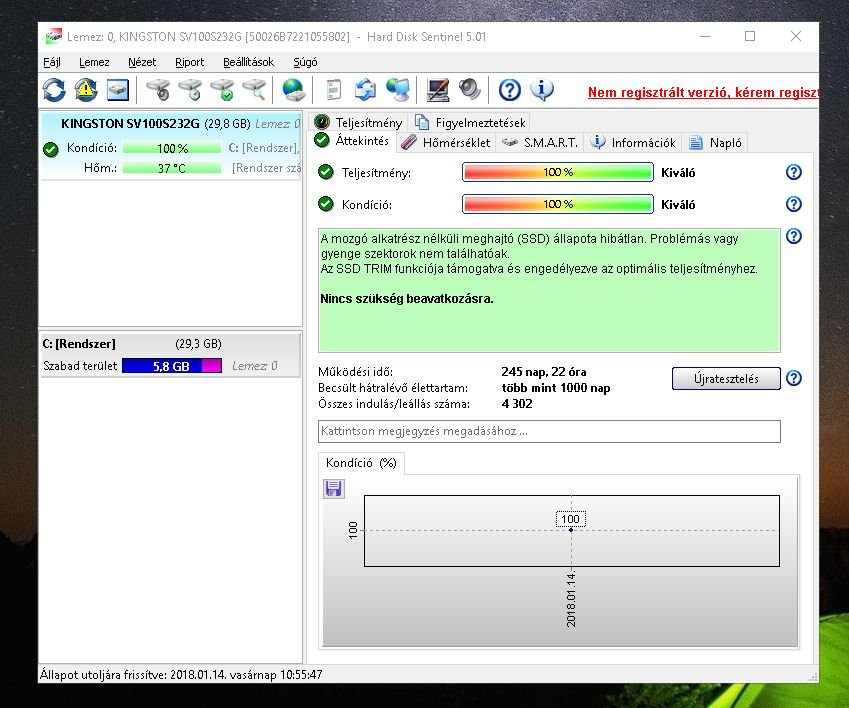
Task: Open the Súgó menu
Action: [305, 62]
